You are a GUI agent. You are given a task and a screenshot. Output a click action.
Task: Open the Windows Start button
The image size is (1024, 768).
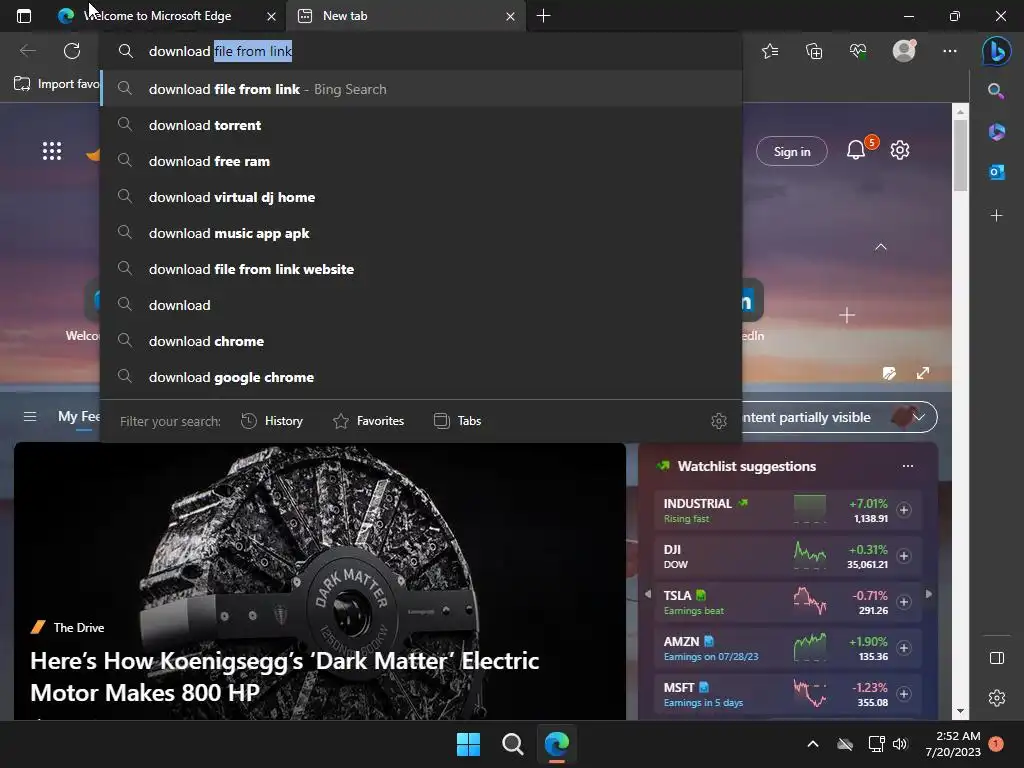(x=468, y=744)
